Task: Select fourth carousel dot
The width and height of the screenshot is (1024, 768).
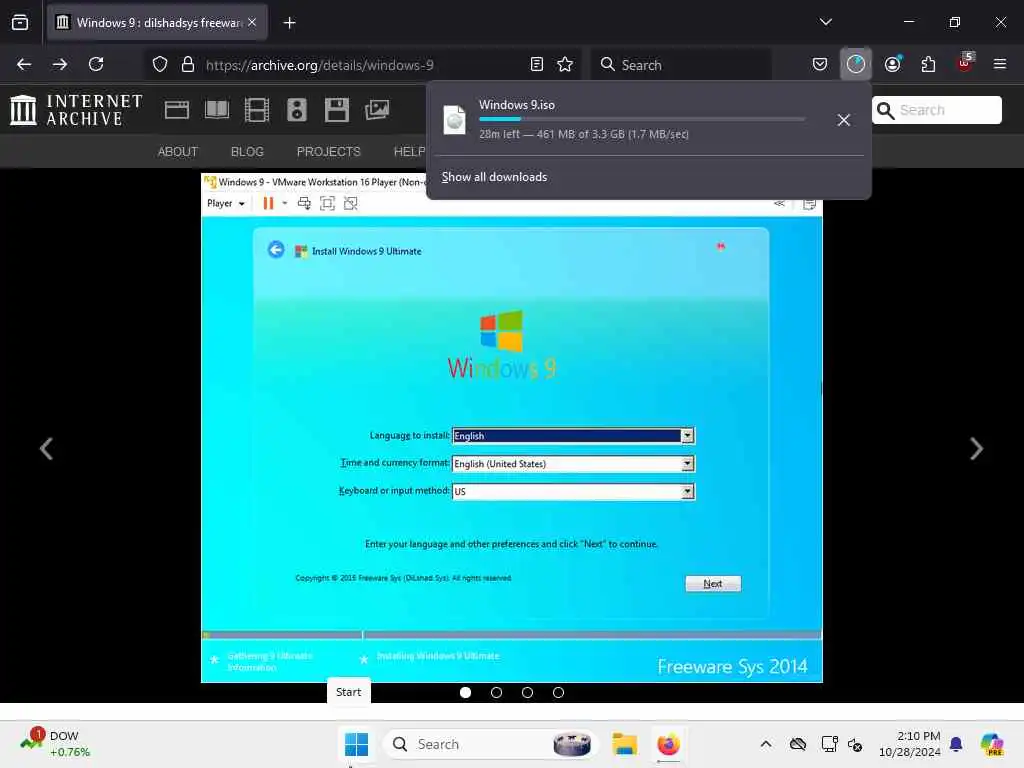Action: 558,692
